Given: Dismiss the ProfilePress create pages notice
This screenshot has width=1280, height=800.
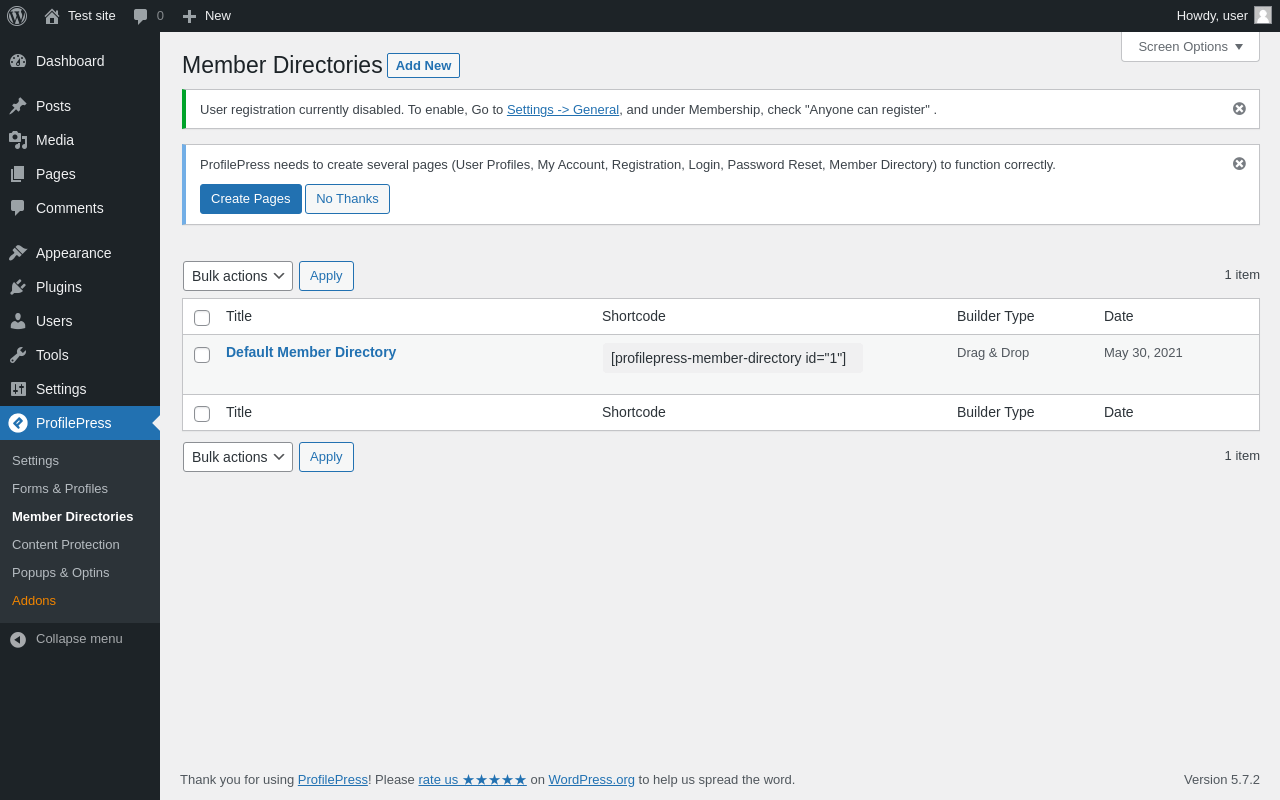Looking at the screenshot, I should click(x=1239, y=163).
